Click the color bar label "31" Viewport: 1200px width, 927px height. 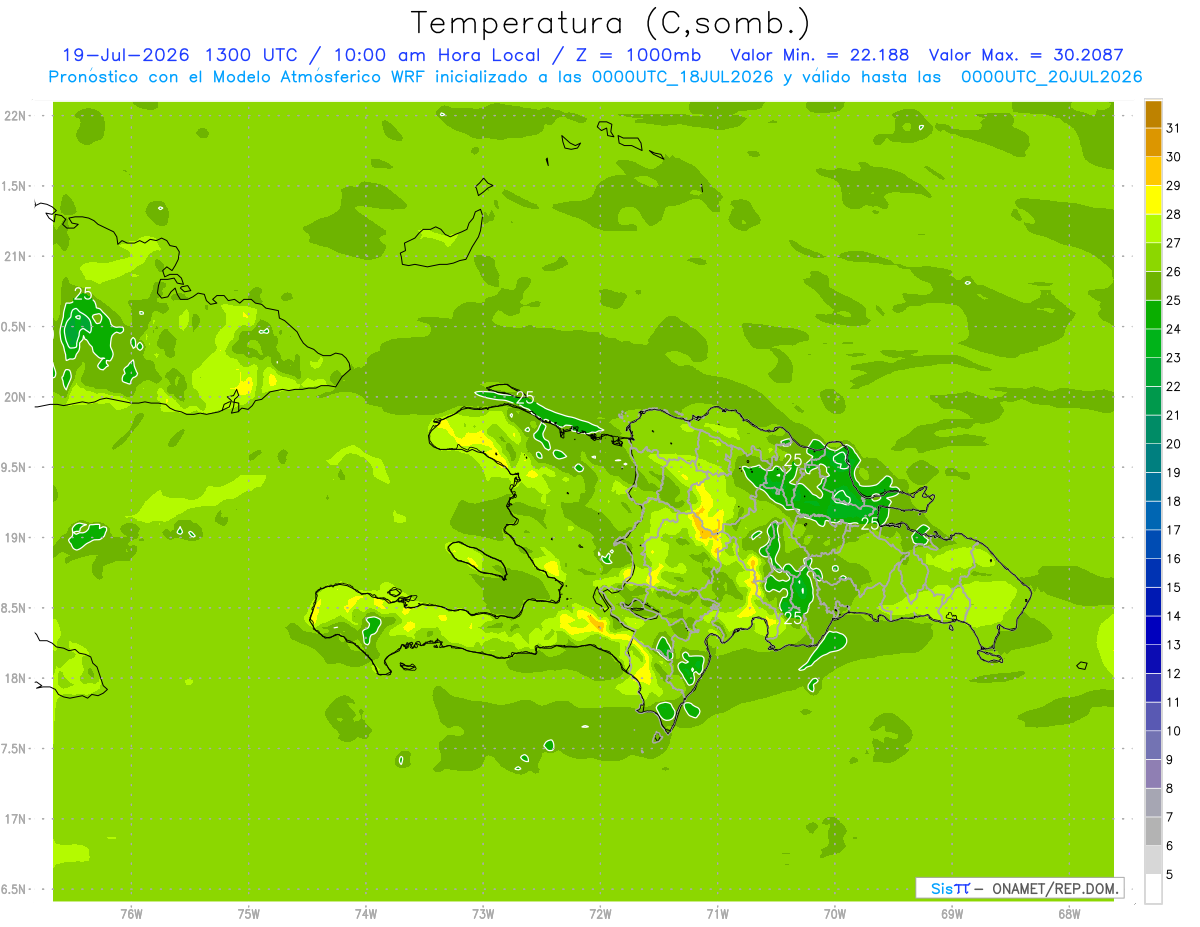(1174, 128)
